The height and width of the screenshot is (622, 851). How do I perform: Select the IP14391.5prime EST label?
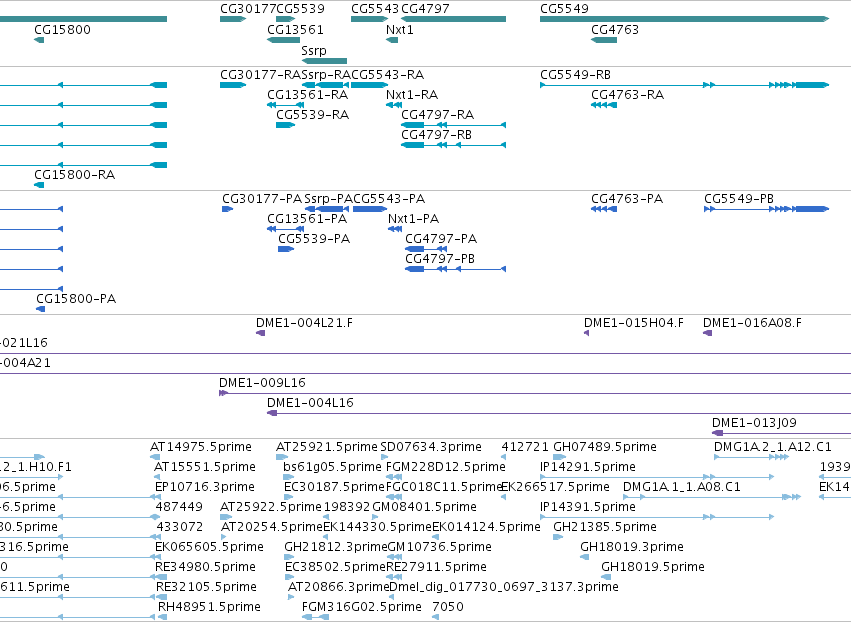(588, 507)
